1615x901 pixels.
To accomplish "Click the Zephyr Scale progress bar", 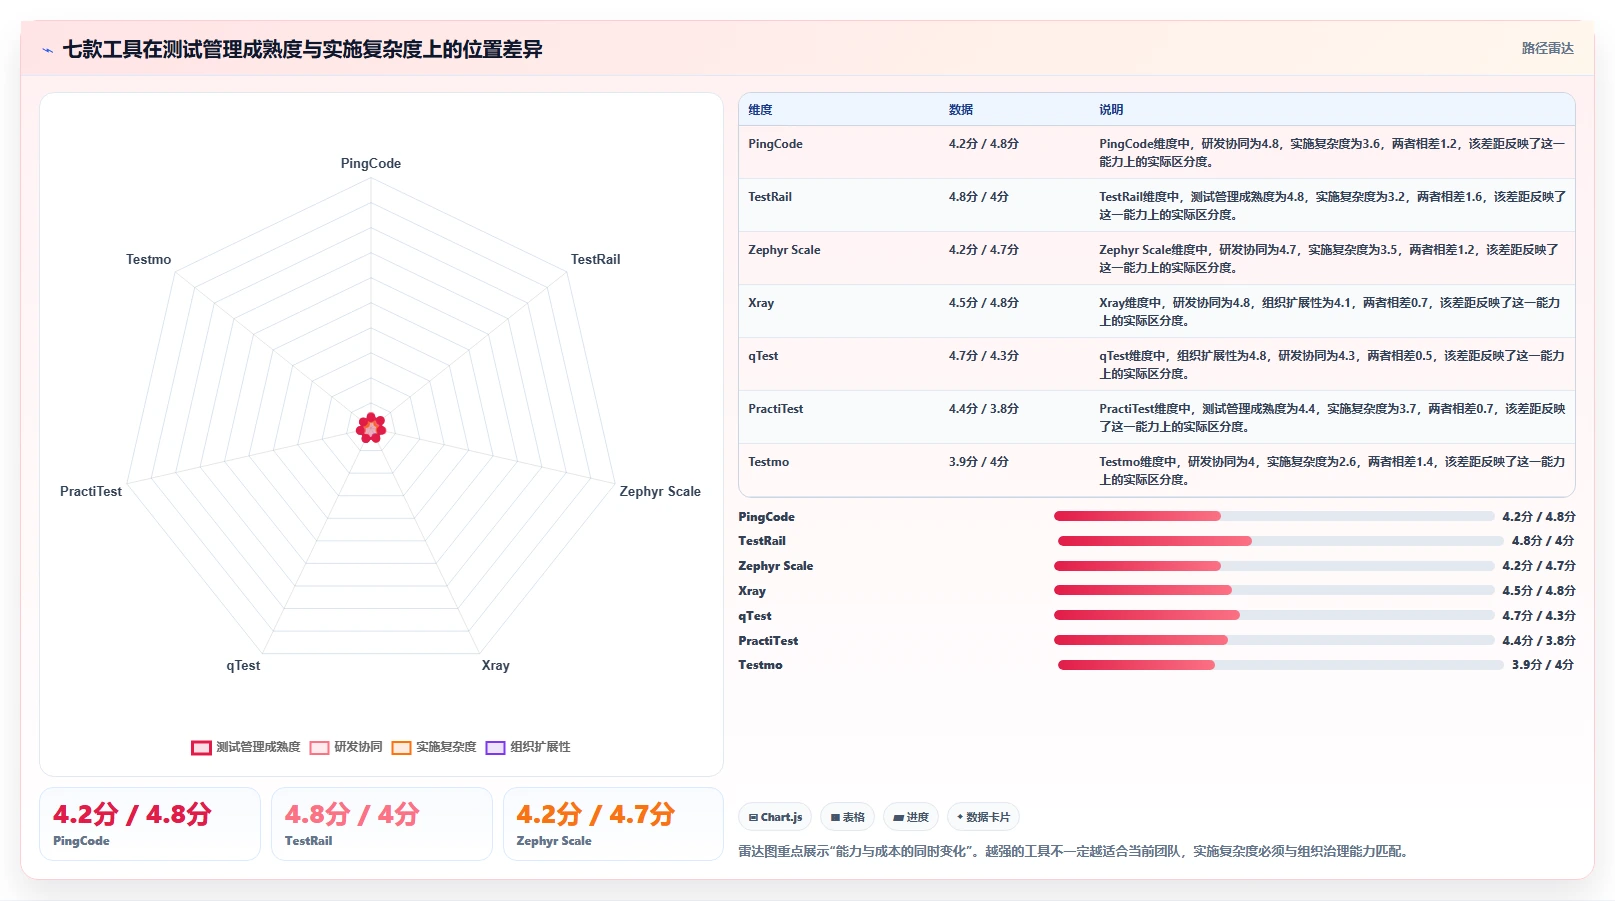I will coord(1274,566).
